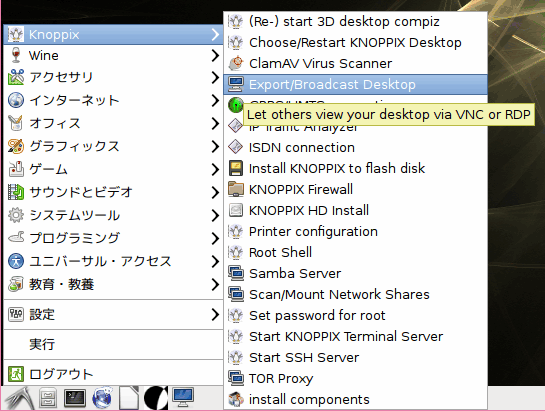Screen dimensions: 545x411
Task: Click the サウンドとビデオ film icon
Action: [x=16, y=192]
